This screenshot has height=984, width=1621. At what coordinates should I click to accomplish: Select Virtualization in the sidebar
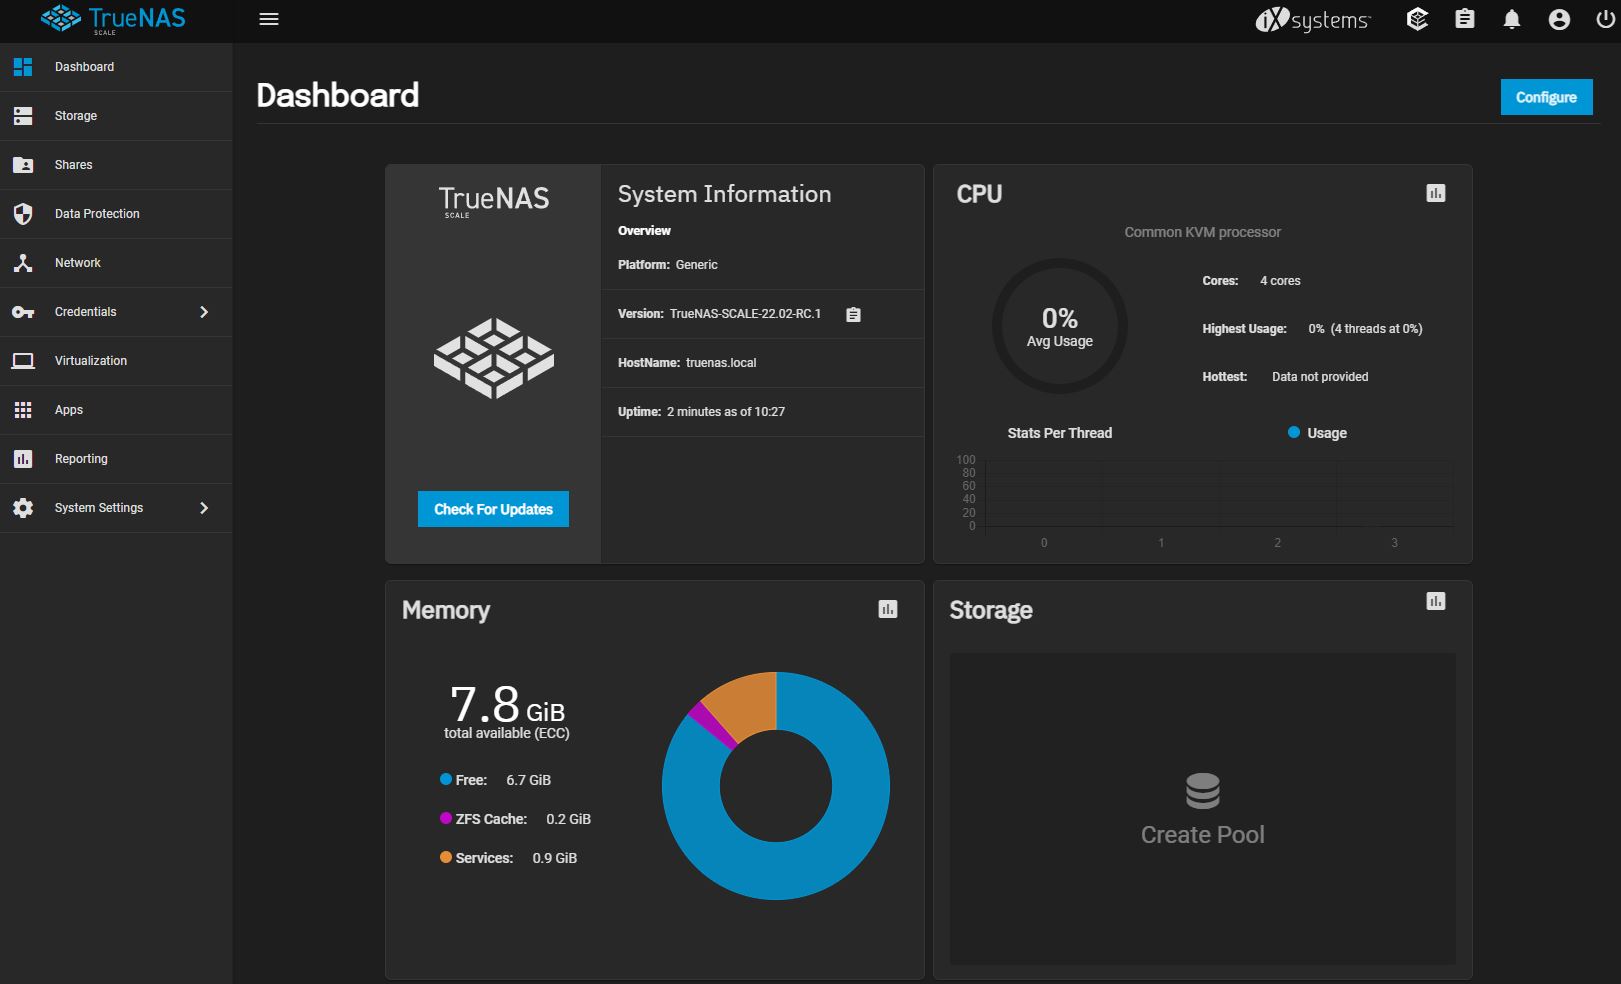pos(116,361)
